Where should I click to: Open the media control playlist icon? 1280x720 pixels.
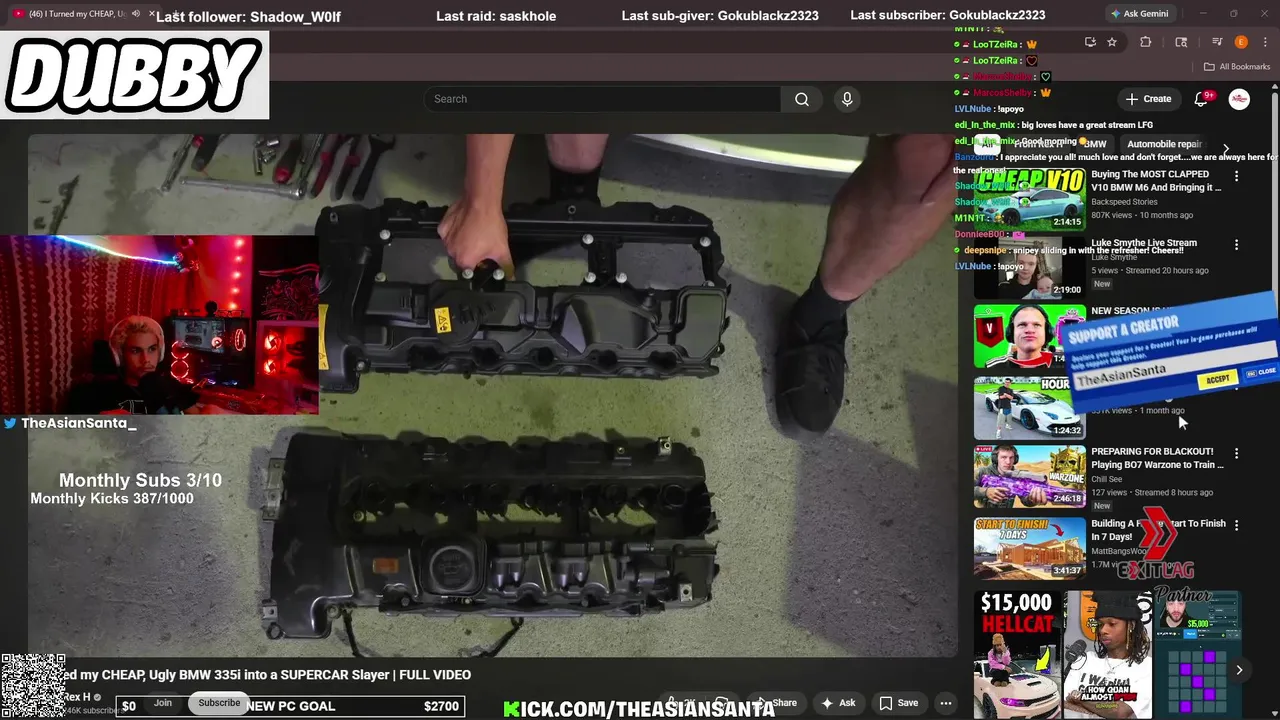[x=1217, y=42]
